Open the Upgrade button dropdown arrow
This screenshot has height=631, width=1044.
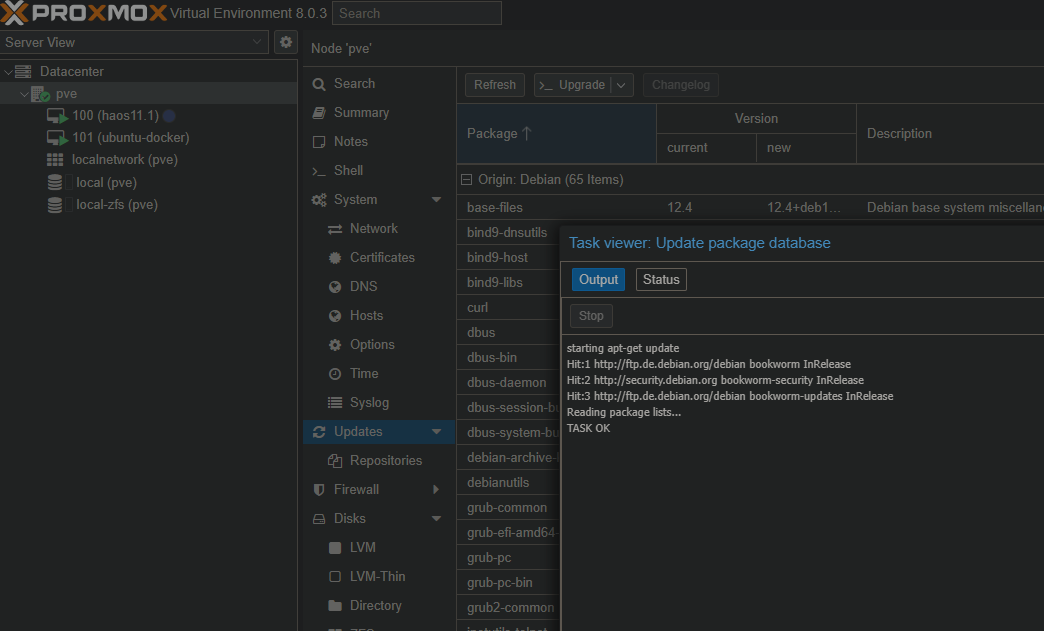(x=622, y=85)
